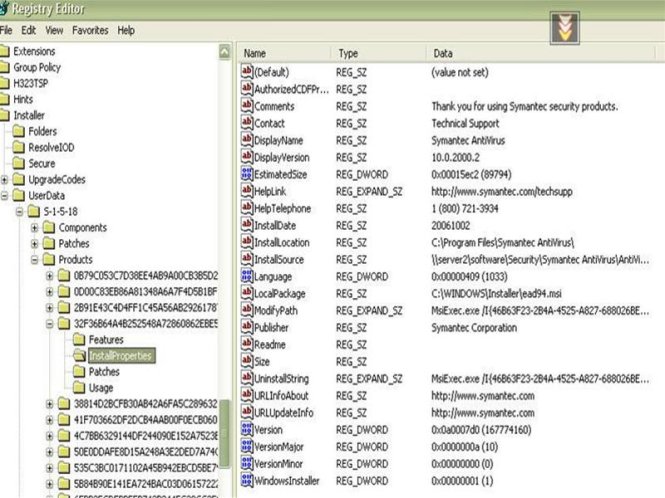Click the binary icon of WindowsInstaller value
The width and height of the screenshot is (665, 498).
(247, 480)
